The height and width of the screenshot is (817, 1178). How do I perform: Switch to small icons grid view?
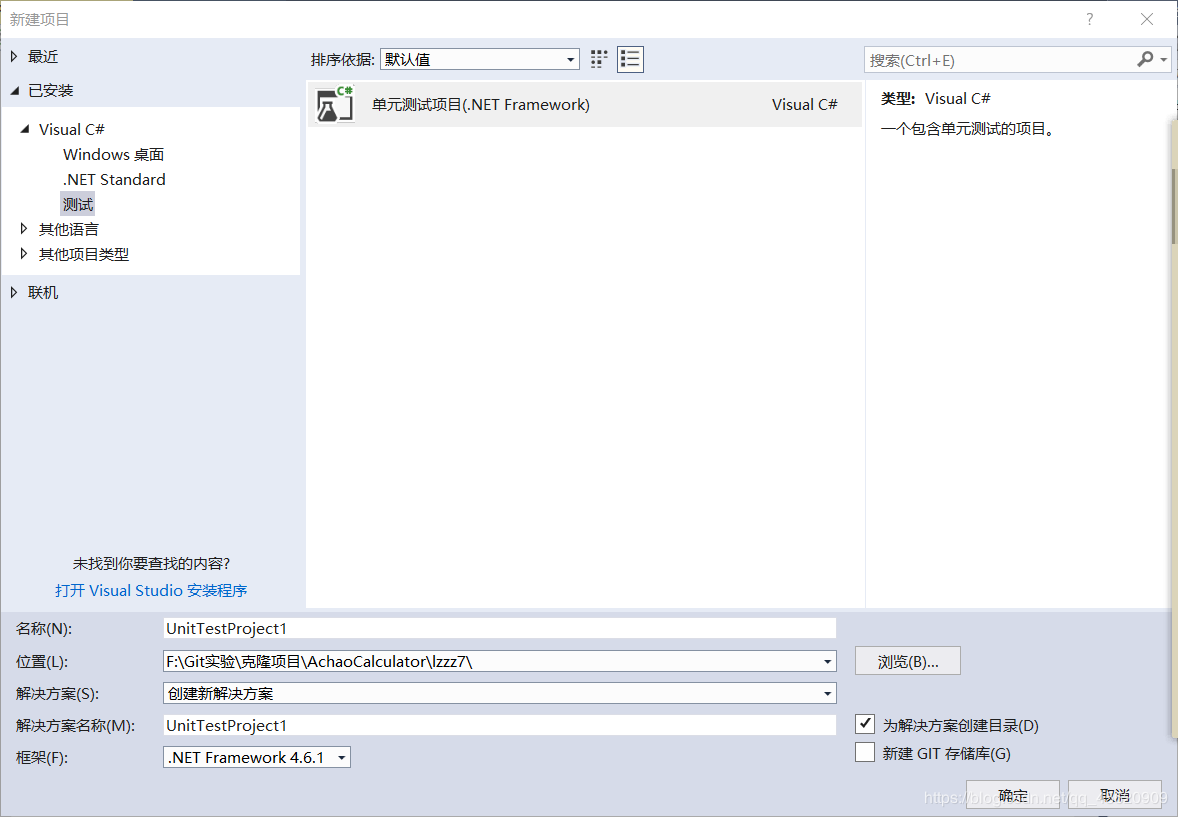click(599, 59)
